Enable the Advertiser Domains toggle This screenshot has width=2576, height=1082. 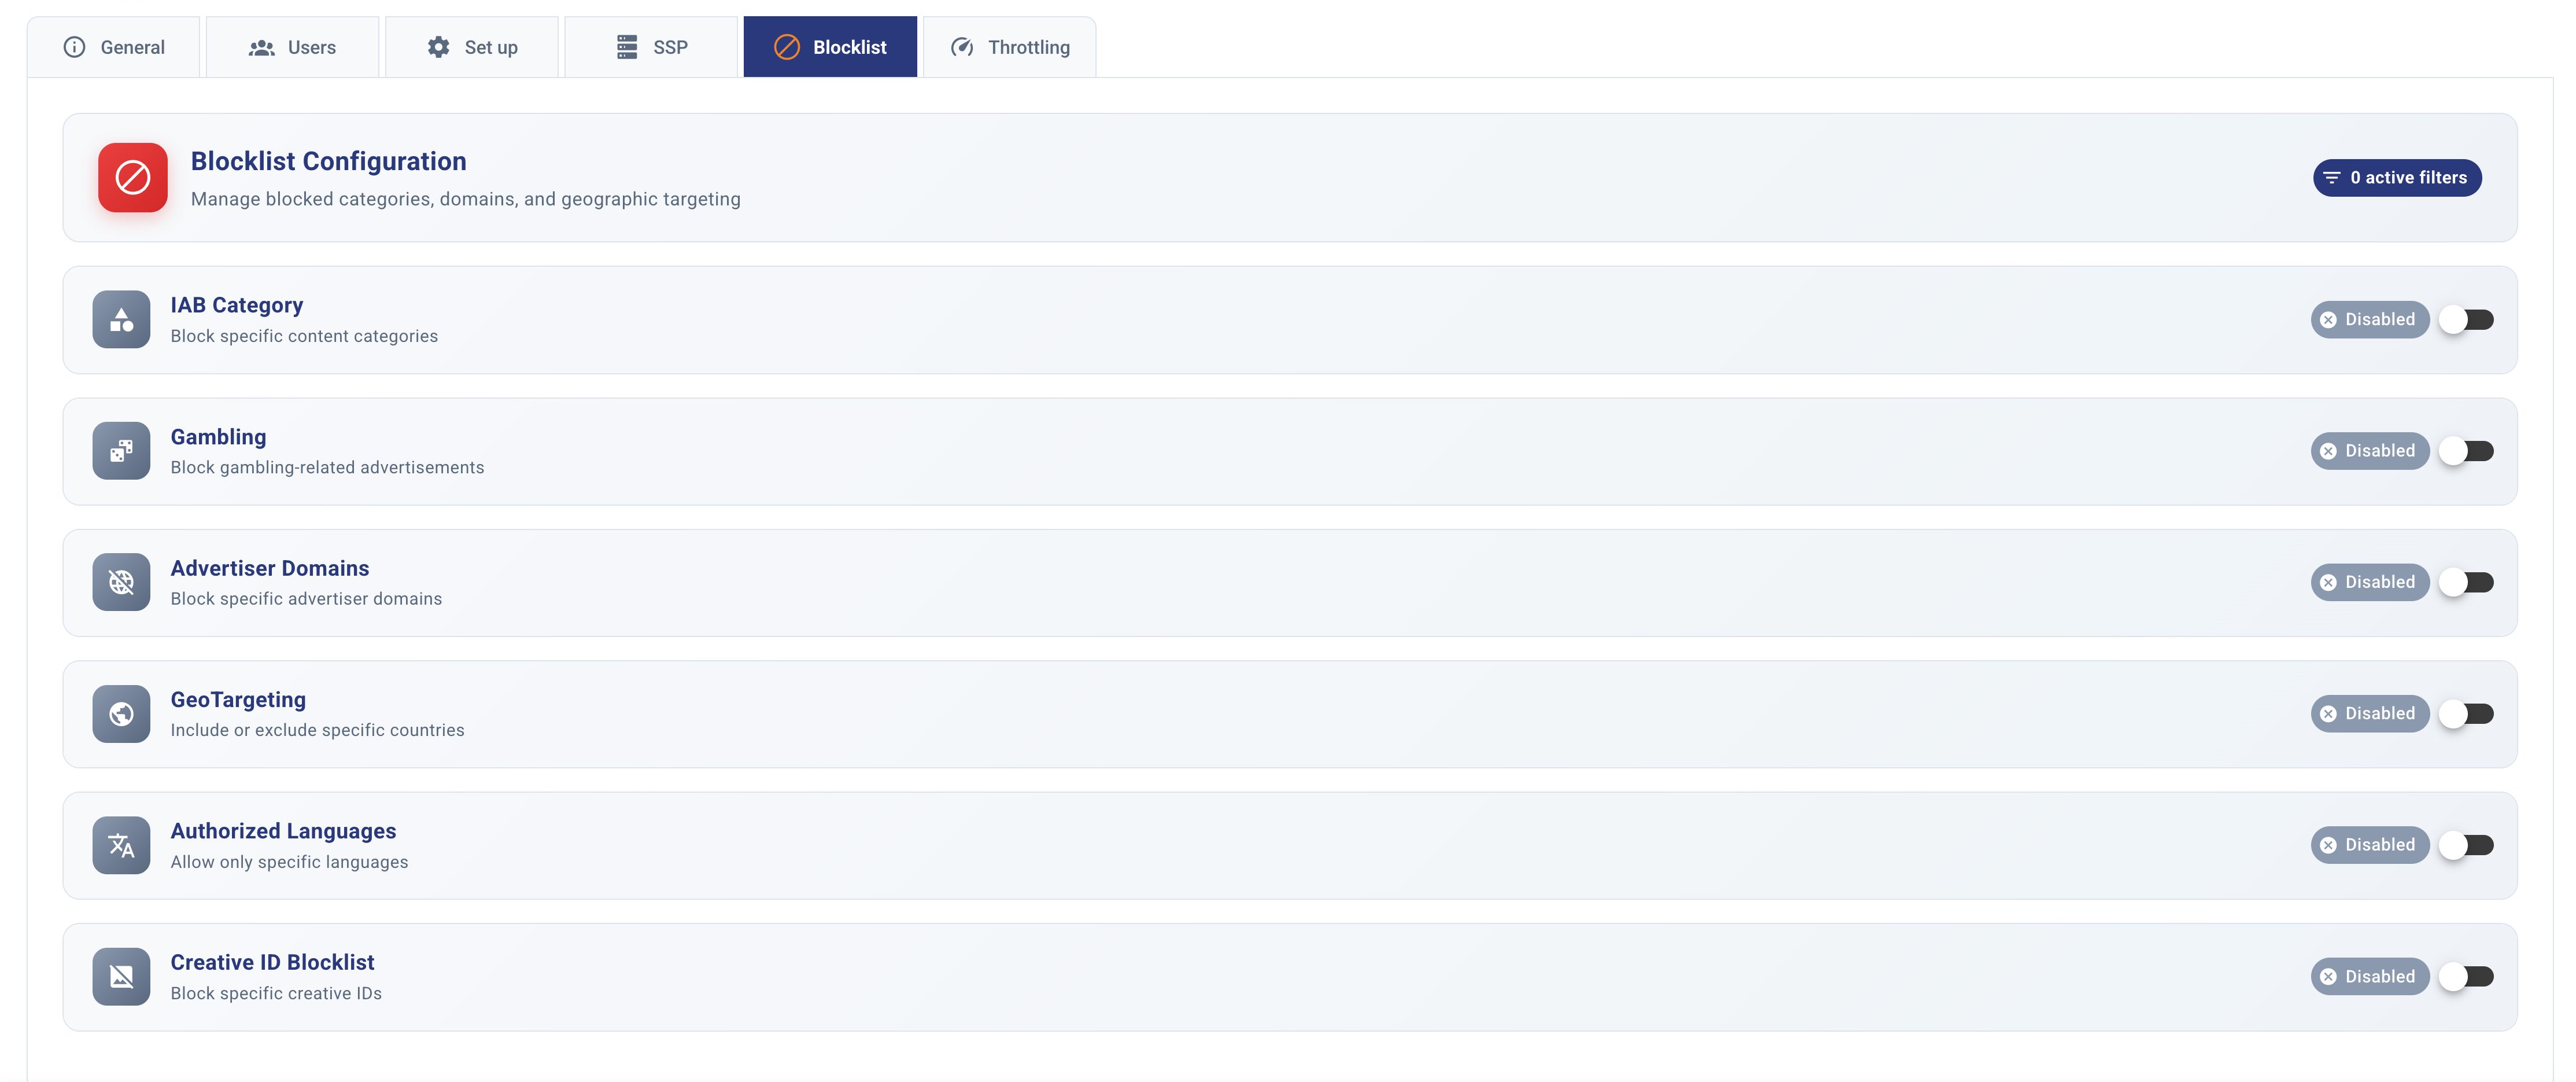click(2466, 582)
